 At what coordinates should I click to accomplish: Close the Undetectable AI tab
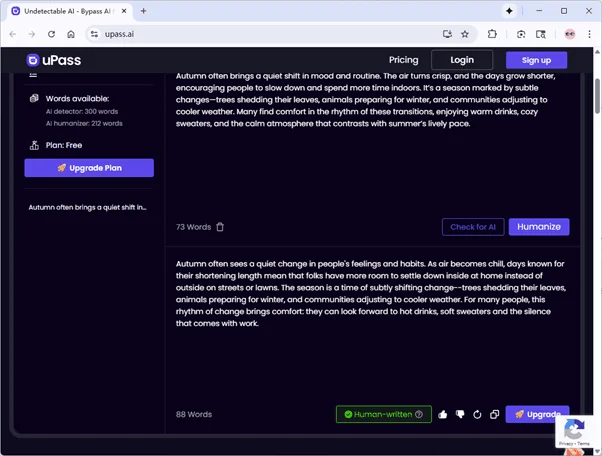(124, 11)
